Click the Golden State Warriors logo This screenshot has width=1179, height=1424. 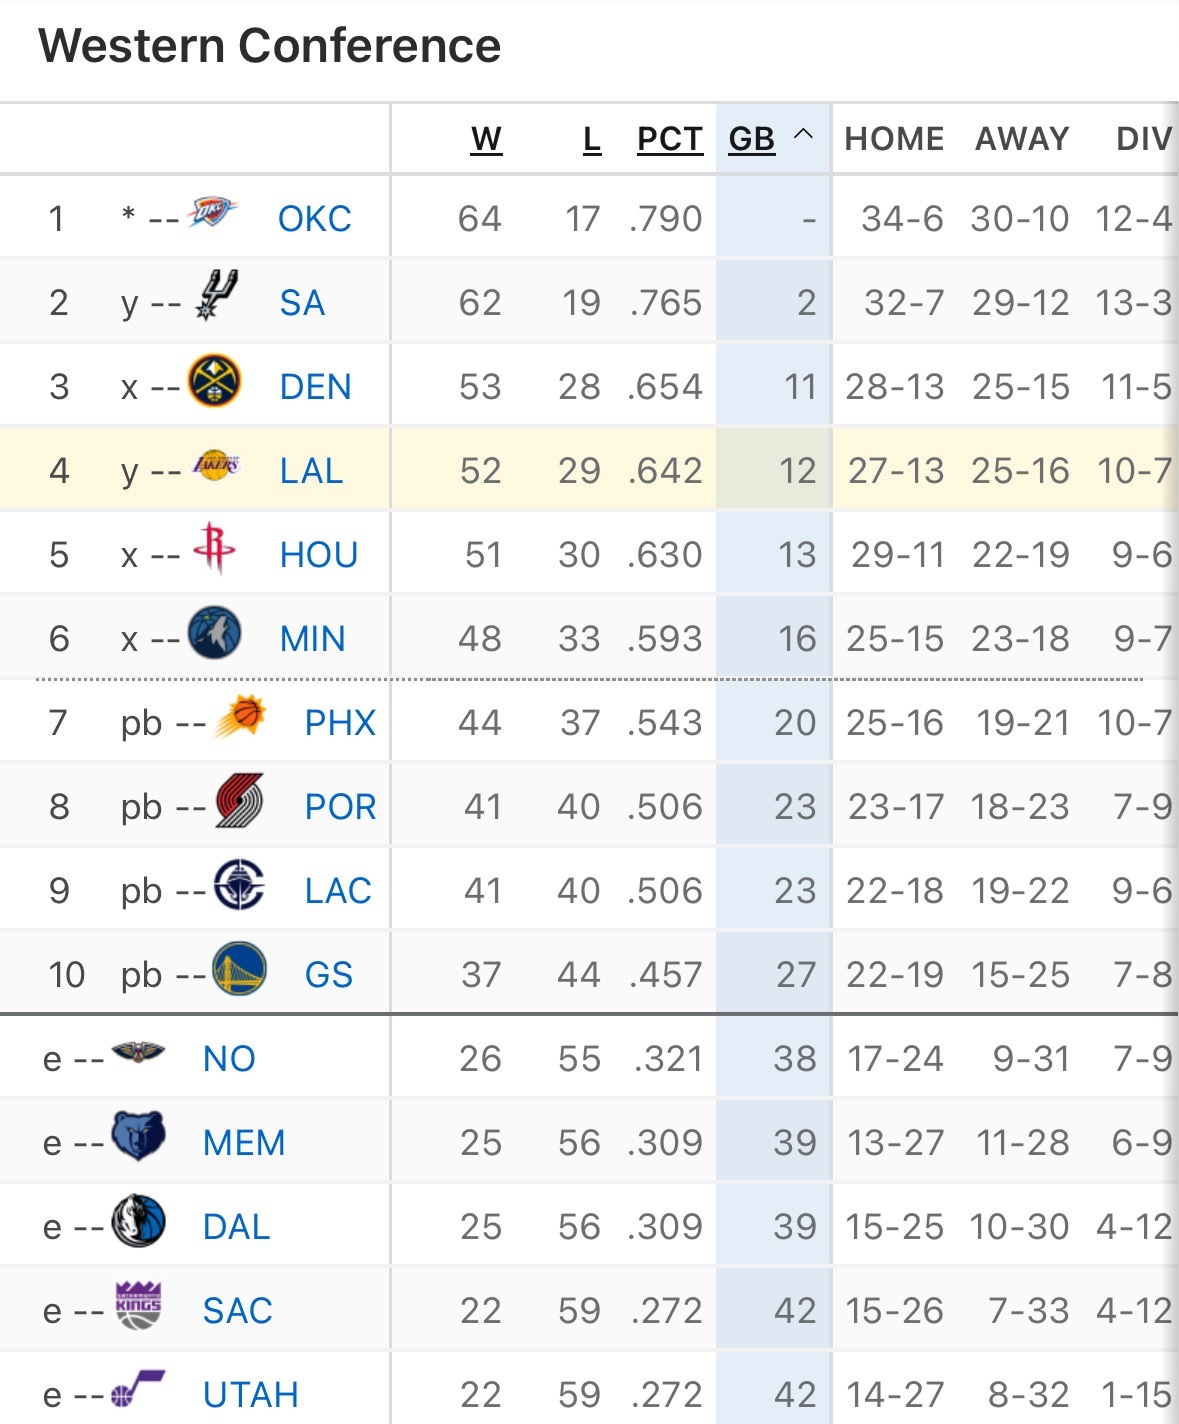tap(240, 969)
